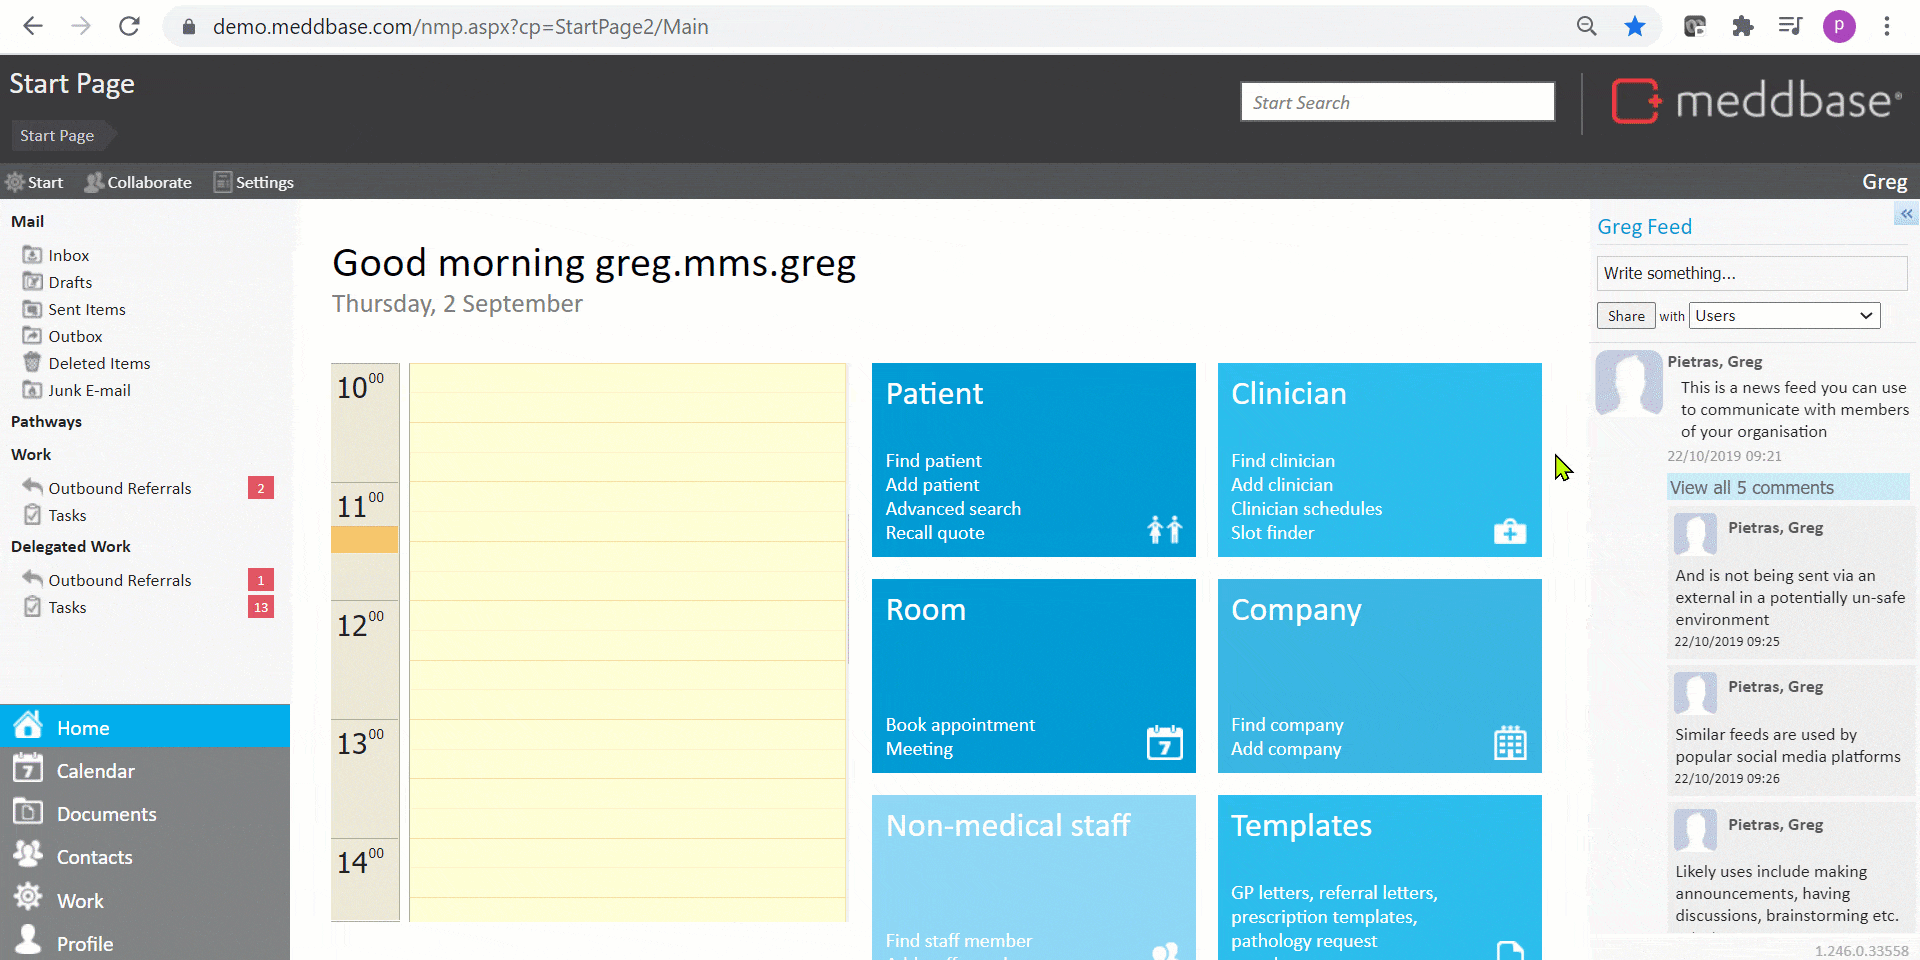Image resolution: width=1920 pixels, height=960 pixels.
Task: Open the mail Inbox folder
Action: pos(68,256)
